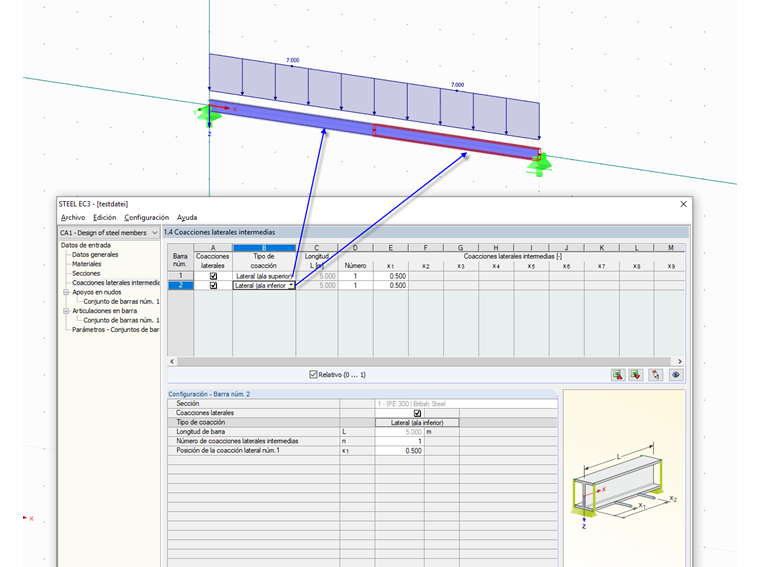This screenshot has height=567, width=760.
Task: Click column E header in the table
Action: (x=391, y=248)
